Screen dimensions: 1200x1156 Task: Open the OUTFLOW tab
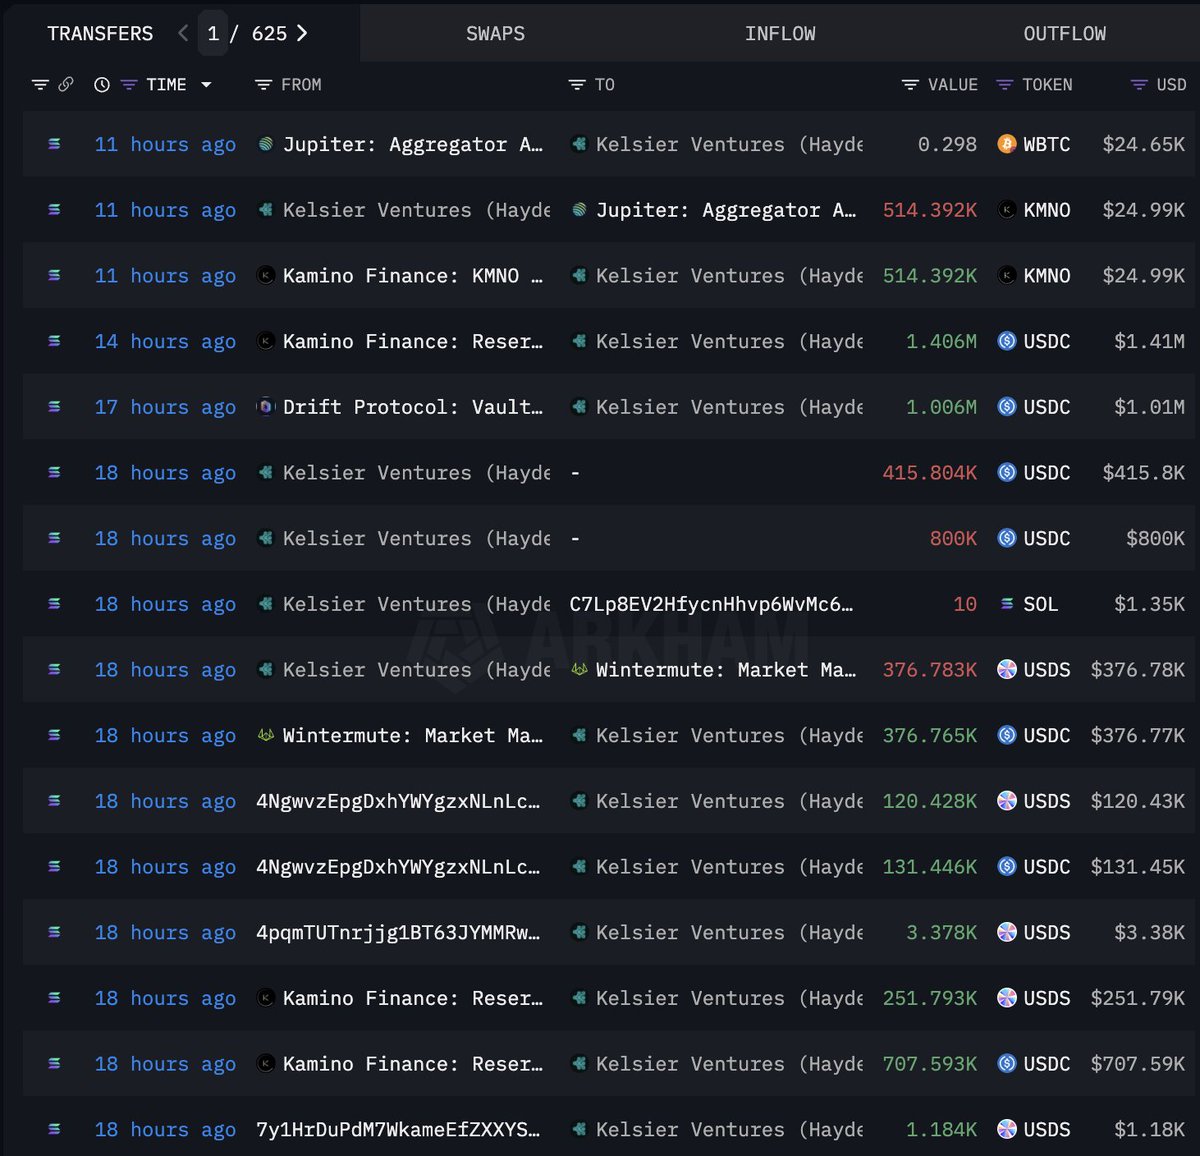click(1064, 33)
